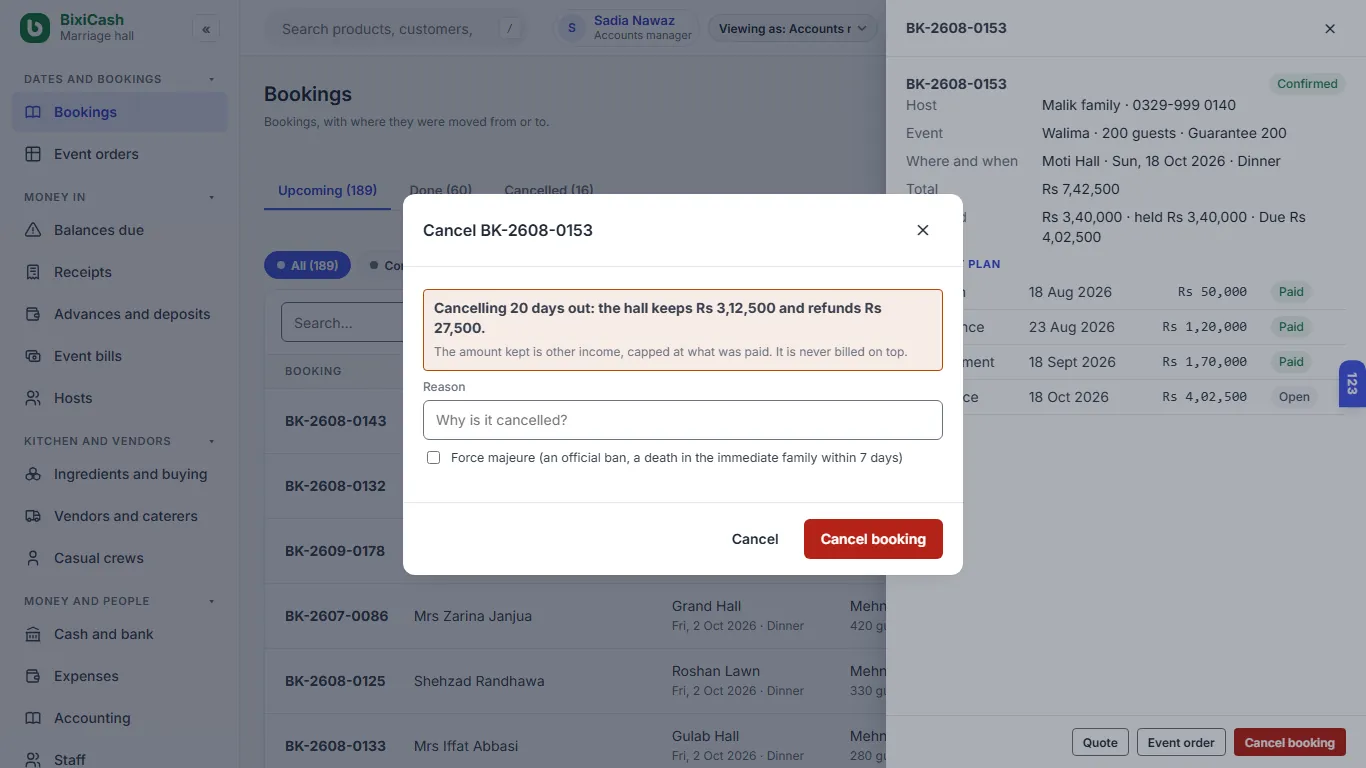Open the Viewing as role dropdown

792,29
